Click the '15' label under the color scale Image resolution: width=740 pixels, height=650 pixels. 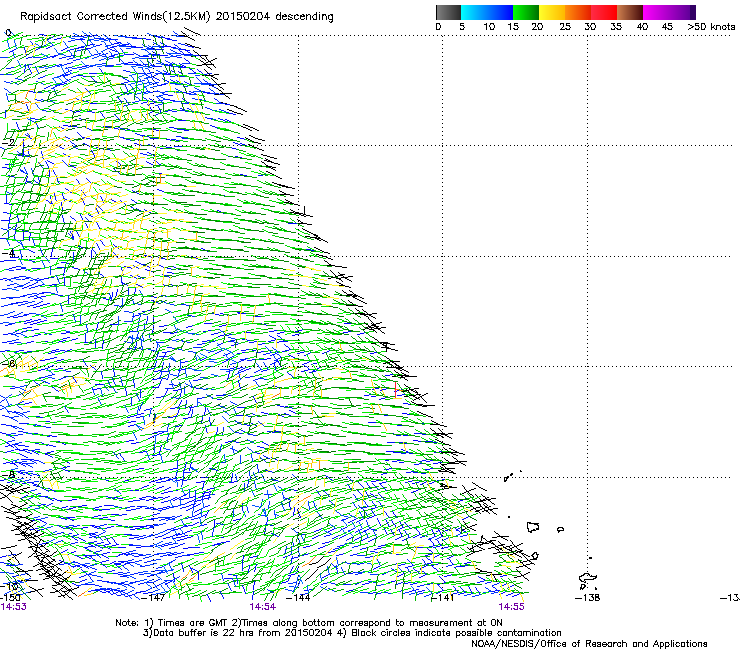pyautogui.click(x=513, y=27)
